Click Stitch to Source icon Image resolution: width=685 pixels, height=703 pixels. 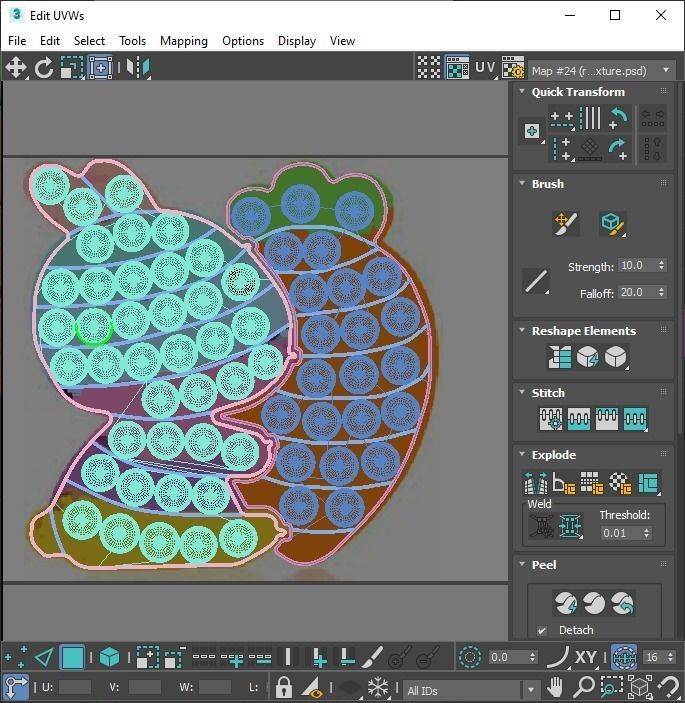pyautogui.click(x=607, y=419)
